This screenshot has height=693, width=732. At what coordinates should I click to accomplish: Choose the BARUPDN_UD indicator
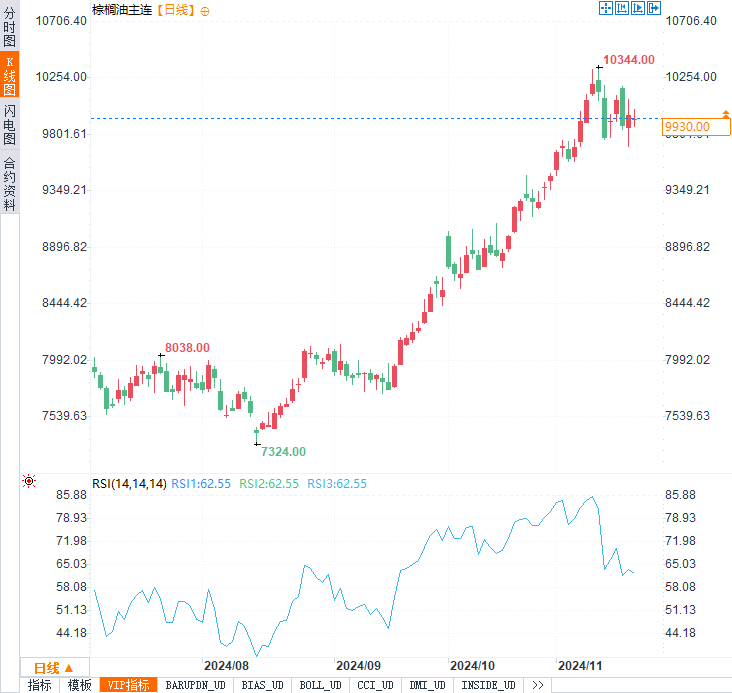coord(195,685)
